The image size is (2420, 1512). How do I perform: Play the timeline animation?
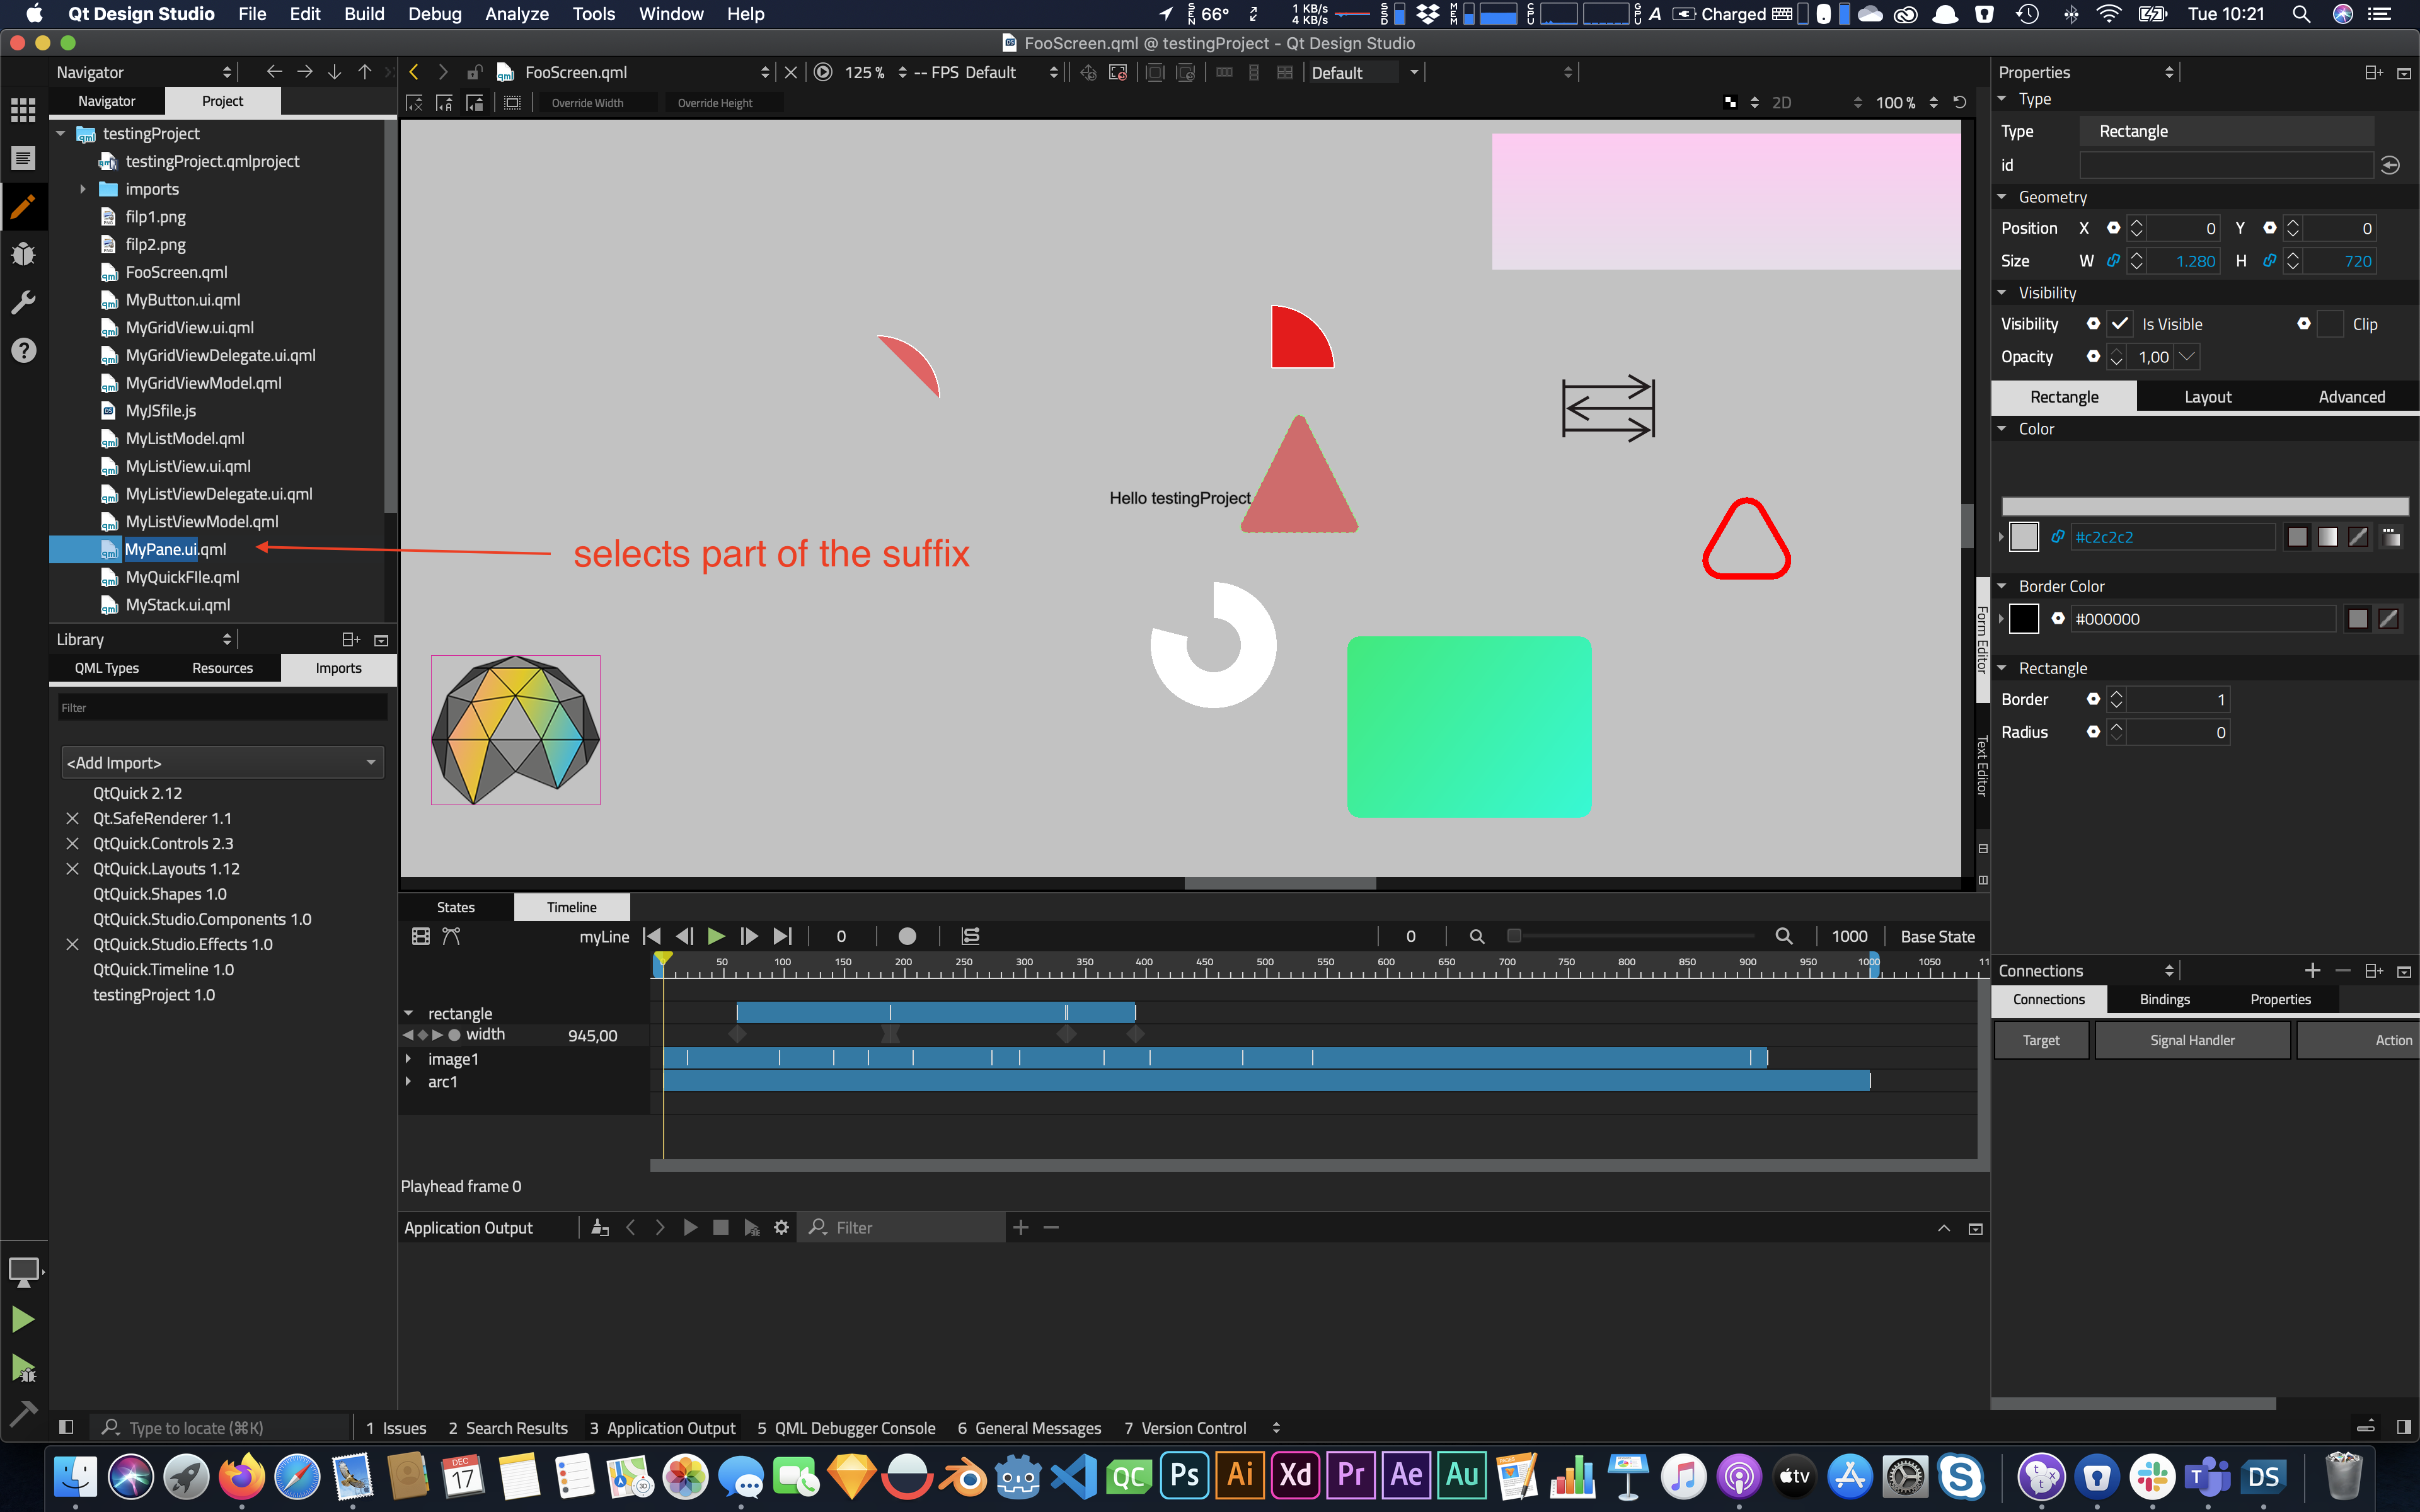click(x=716, y=936)
